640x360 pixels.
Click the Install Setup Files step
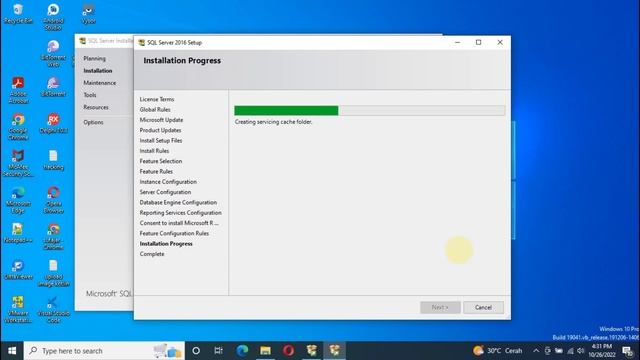[161, 140]
